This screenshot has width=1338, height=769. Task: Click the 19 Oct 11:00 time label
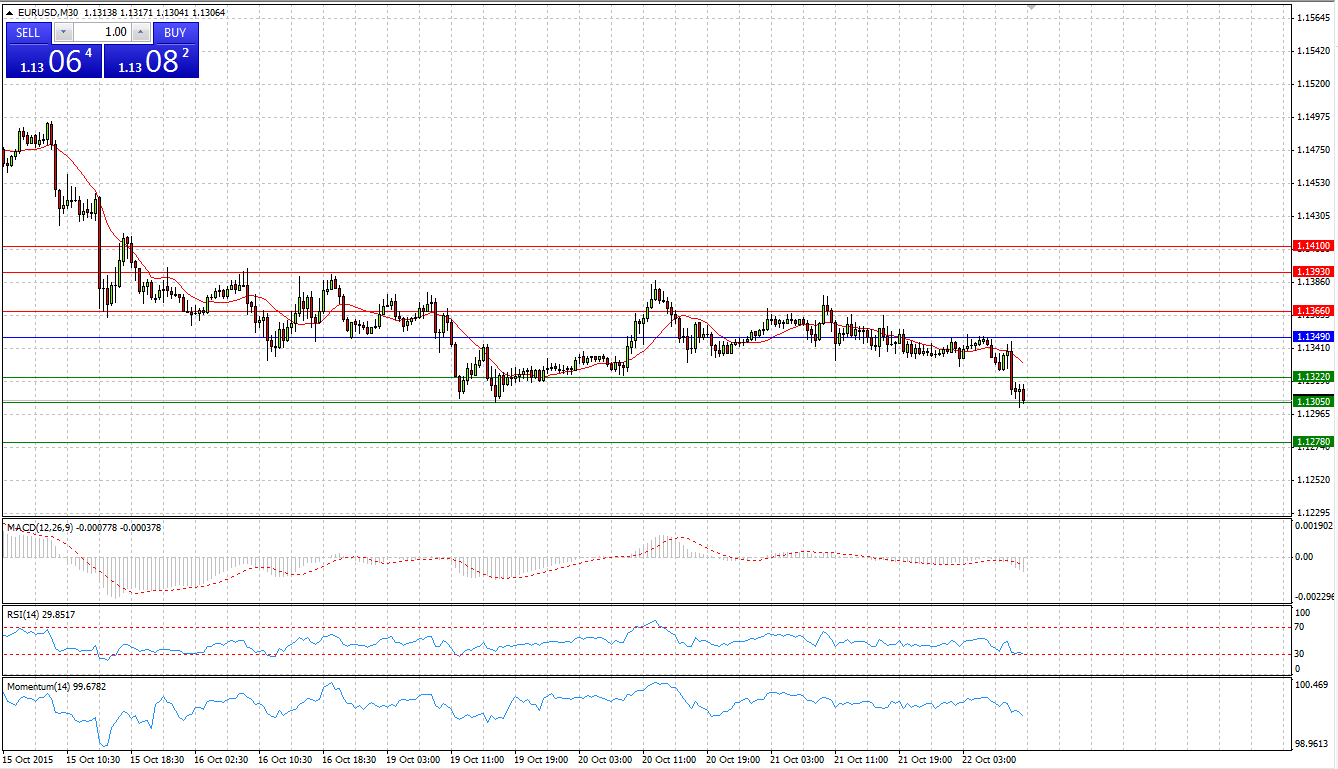click(476, 760)
